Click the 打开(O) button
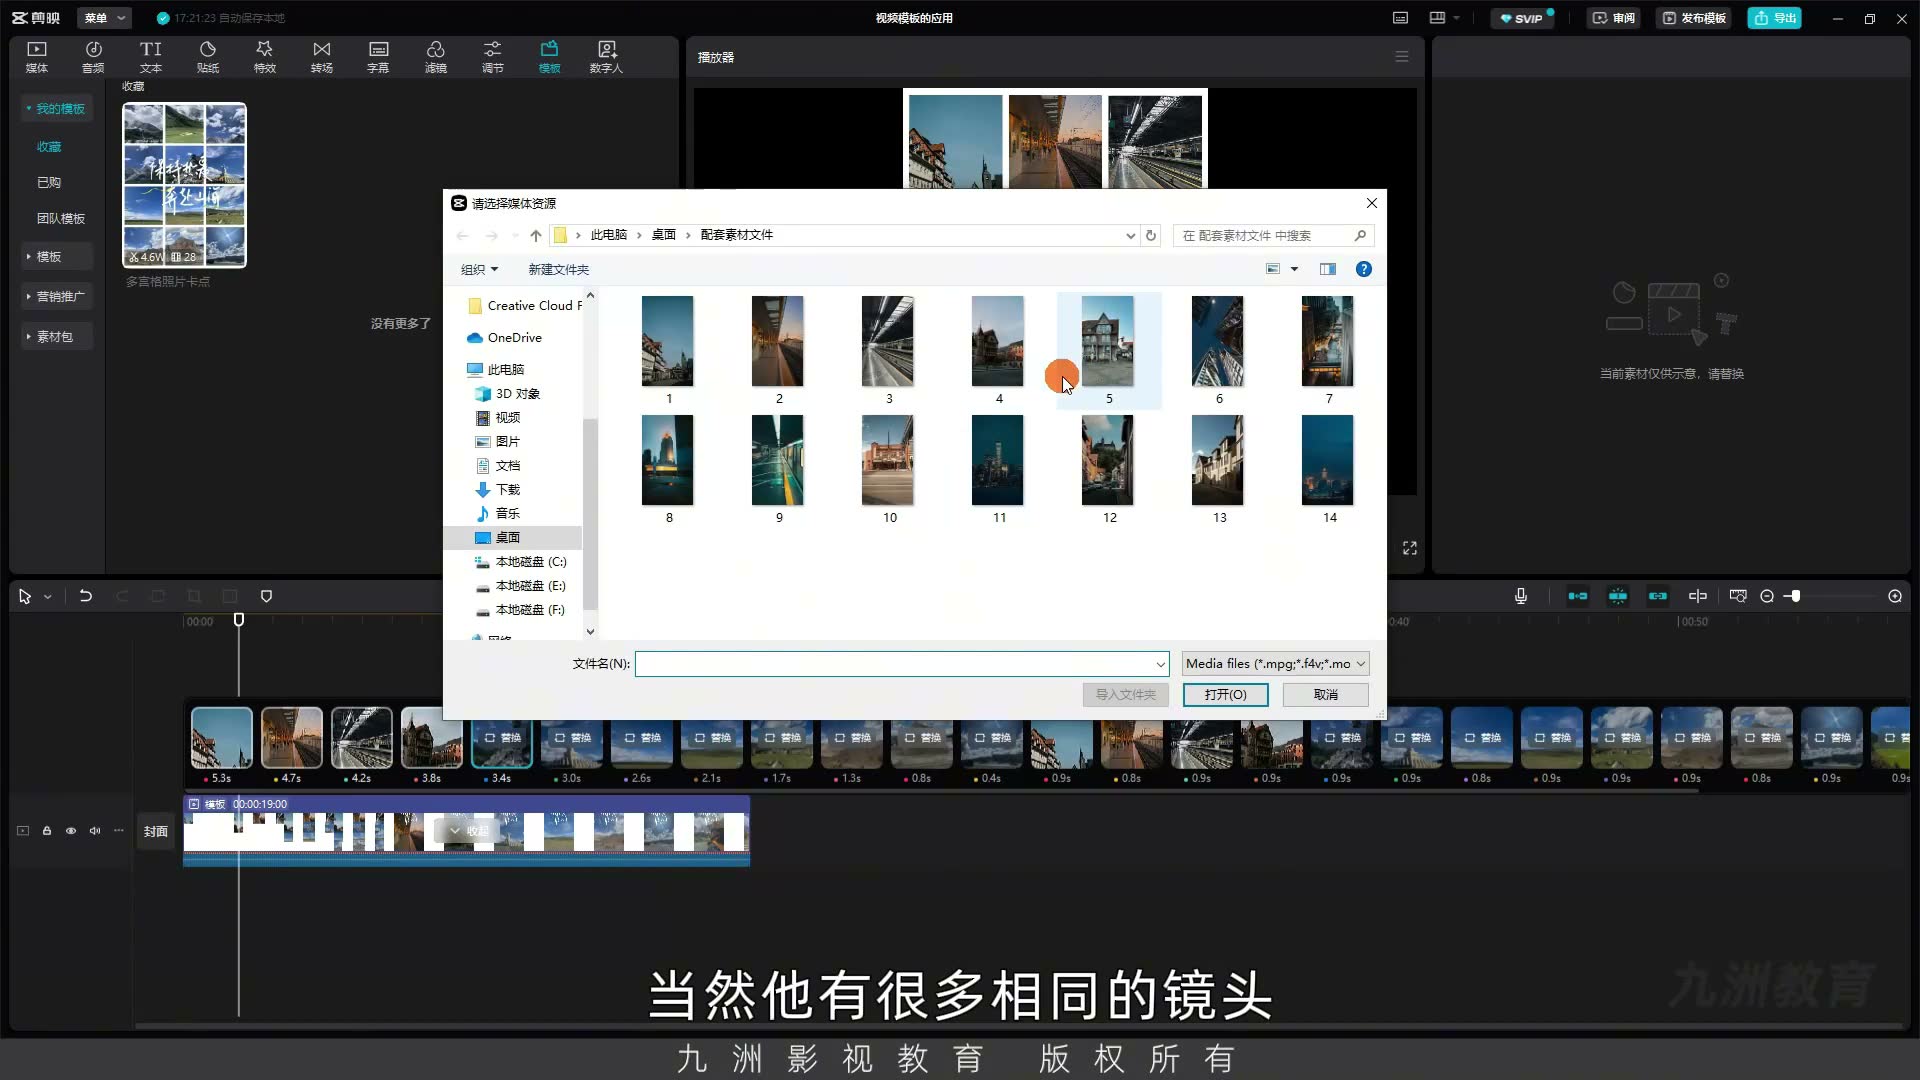The width and height of the screenshot is (1920, 1080). tap(1225, 695)
